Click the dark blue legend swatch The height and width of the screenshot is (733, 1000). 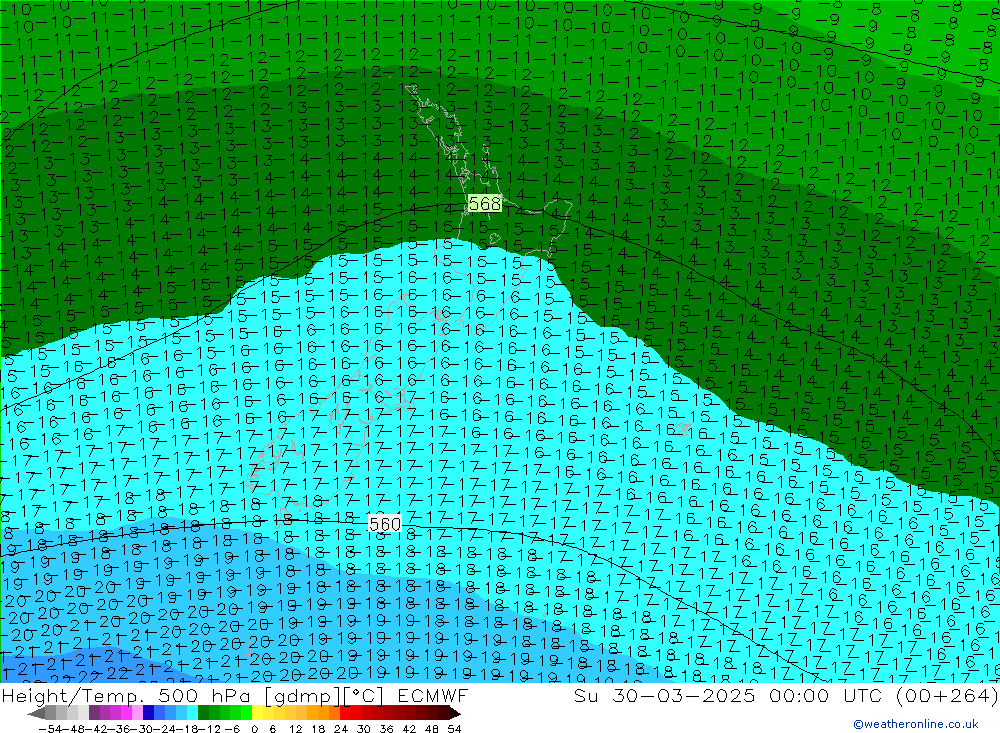[x=148, y=712]
